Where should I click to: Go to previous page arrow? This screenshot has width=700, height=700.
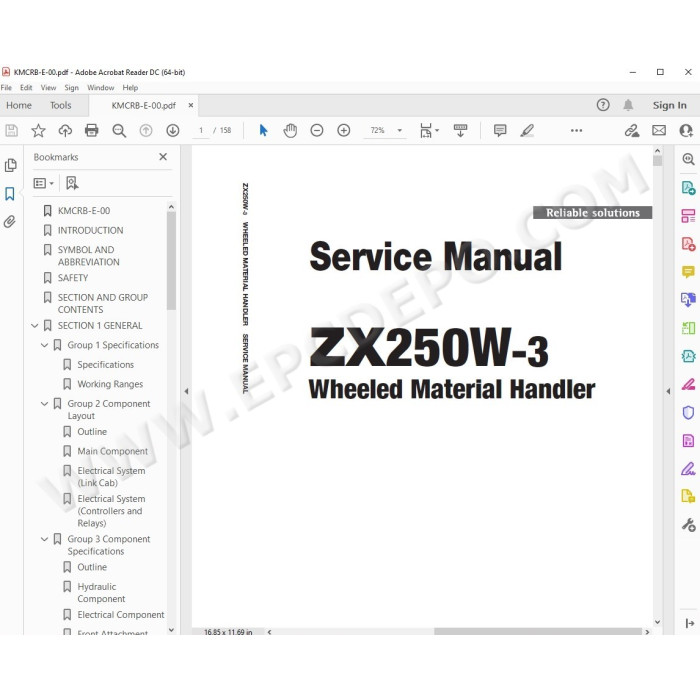[146, 130]
